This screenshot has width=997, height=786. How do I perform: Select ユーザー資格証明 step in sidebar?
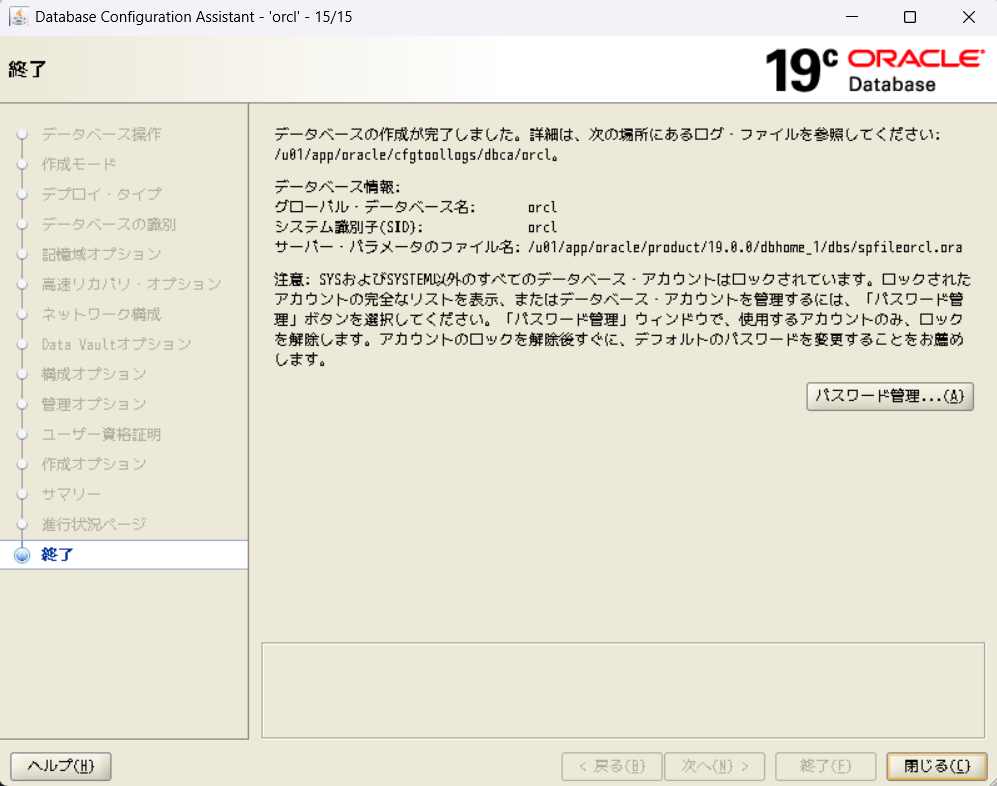tap(101, 434)
